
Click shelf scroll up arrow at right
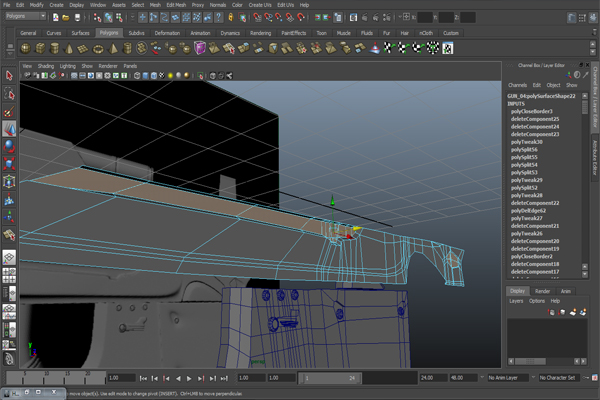click(x=593, y=44)
